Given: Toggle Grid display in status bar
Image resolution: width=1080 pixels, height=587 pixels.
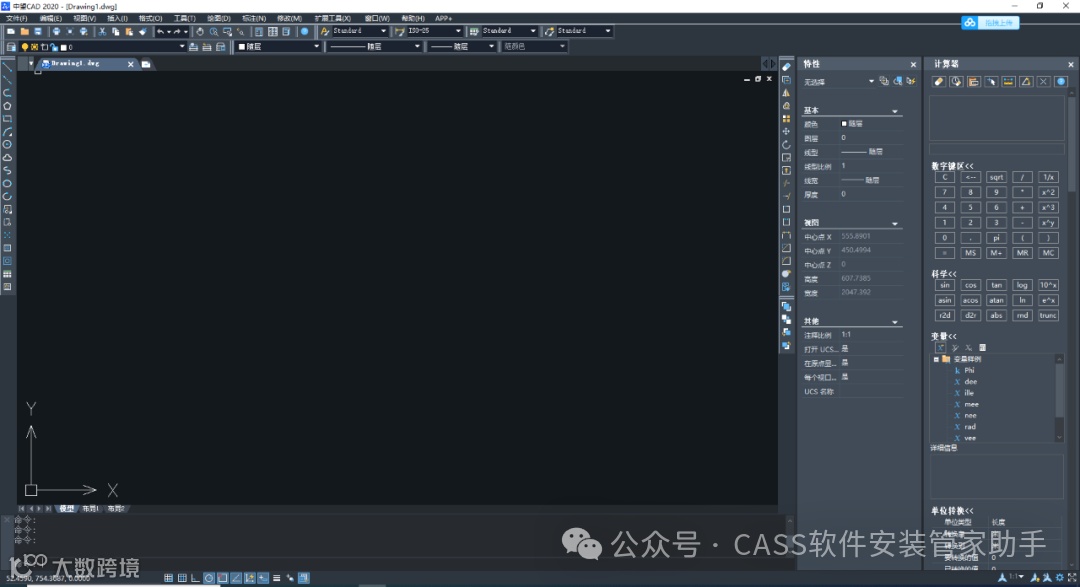Looking at the screenshot, I should pos(182,578).
